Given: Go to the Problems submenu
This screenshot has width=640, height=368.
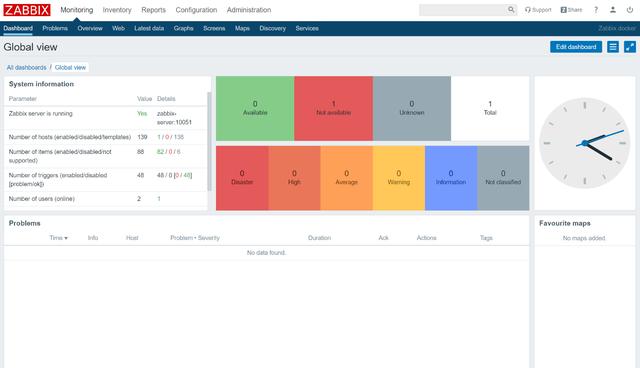Looking at the screenshot, I should click(55, 28).
